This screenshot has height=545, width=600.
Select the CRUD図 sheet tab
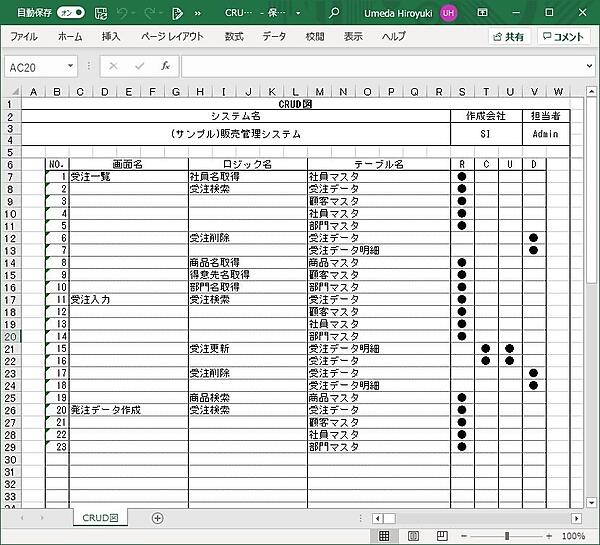[100, 518]
